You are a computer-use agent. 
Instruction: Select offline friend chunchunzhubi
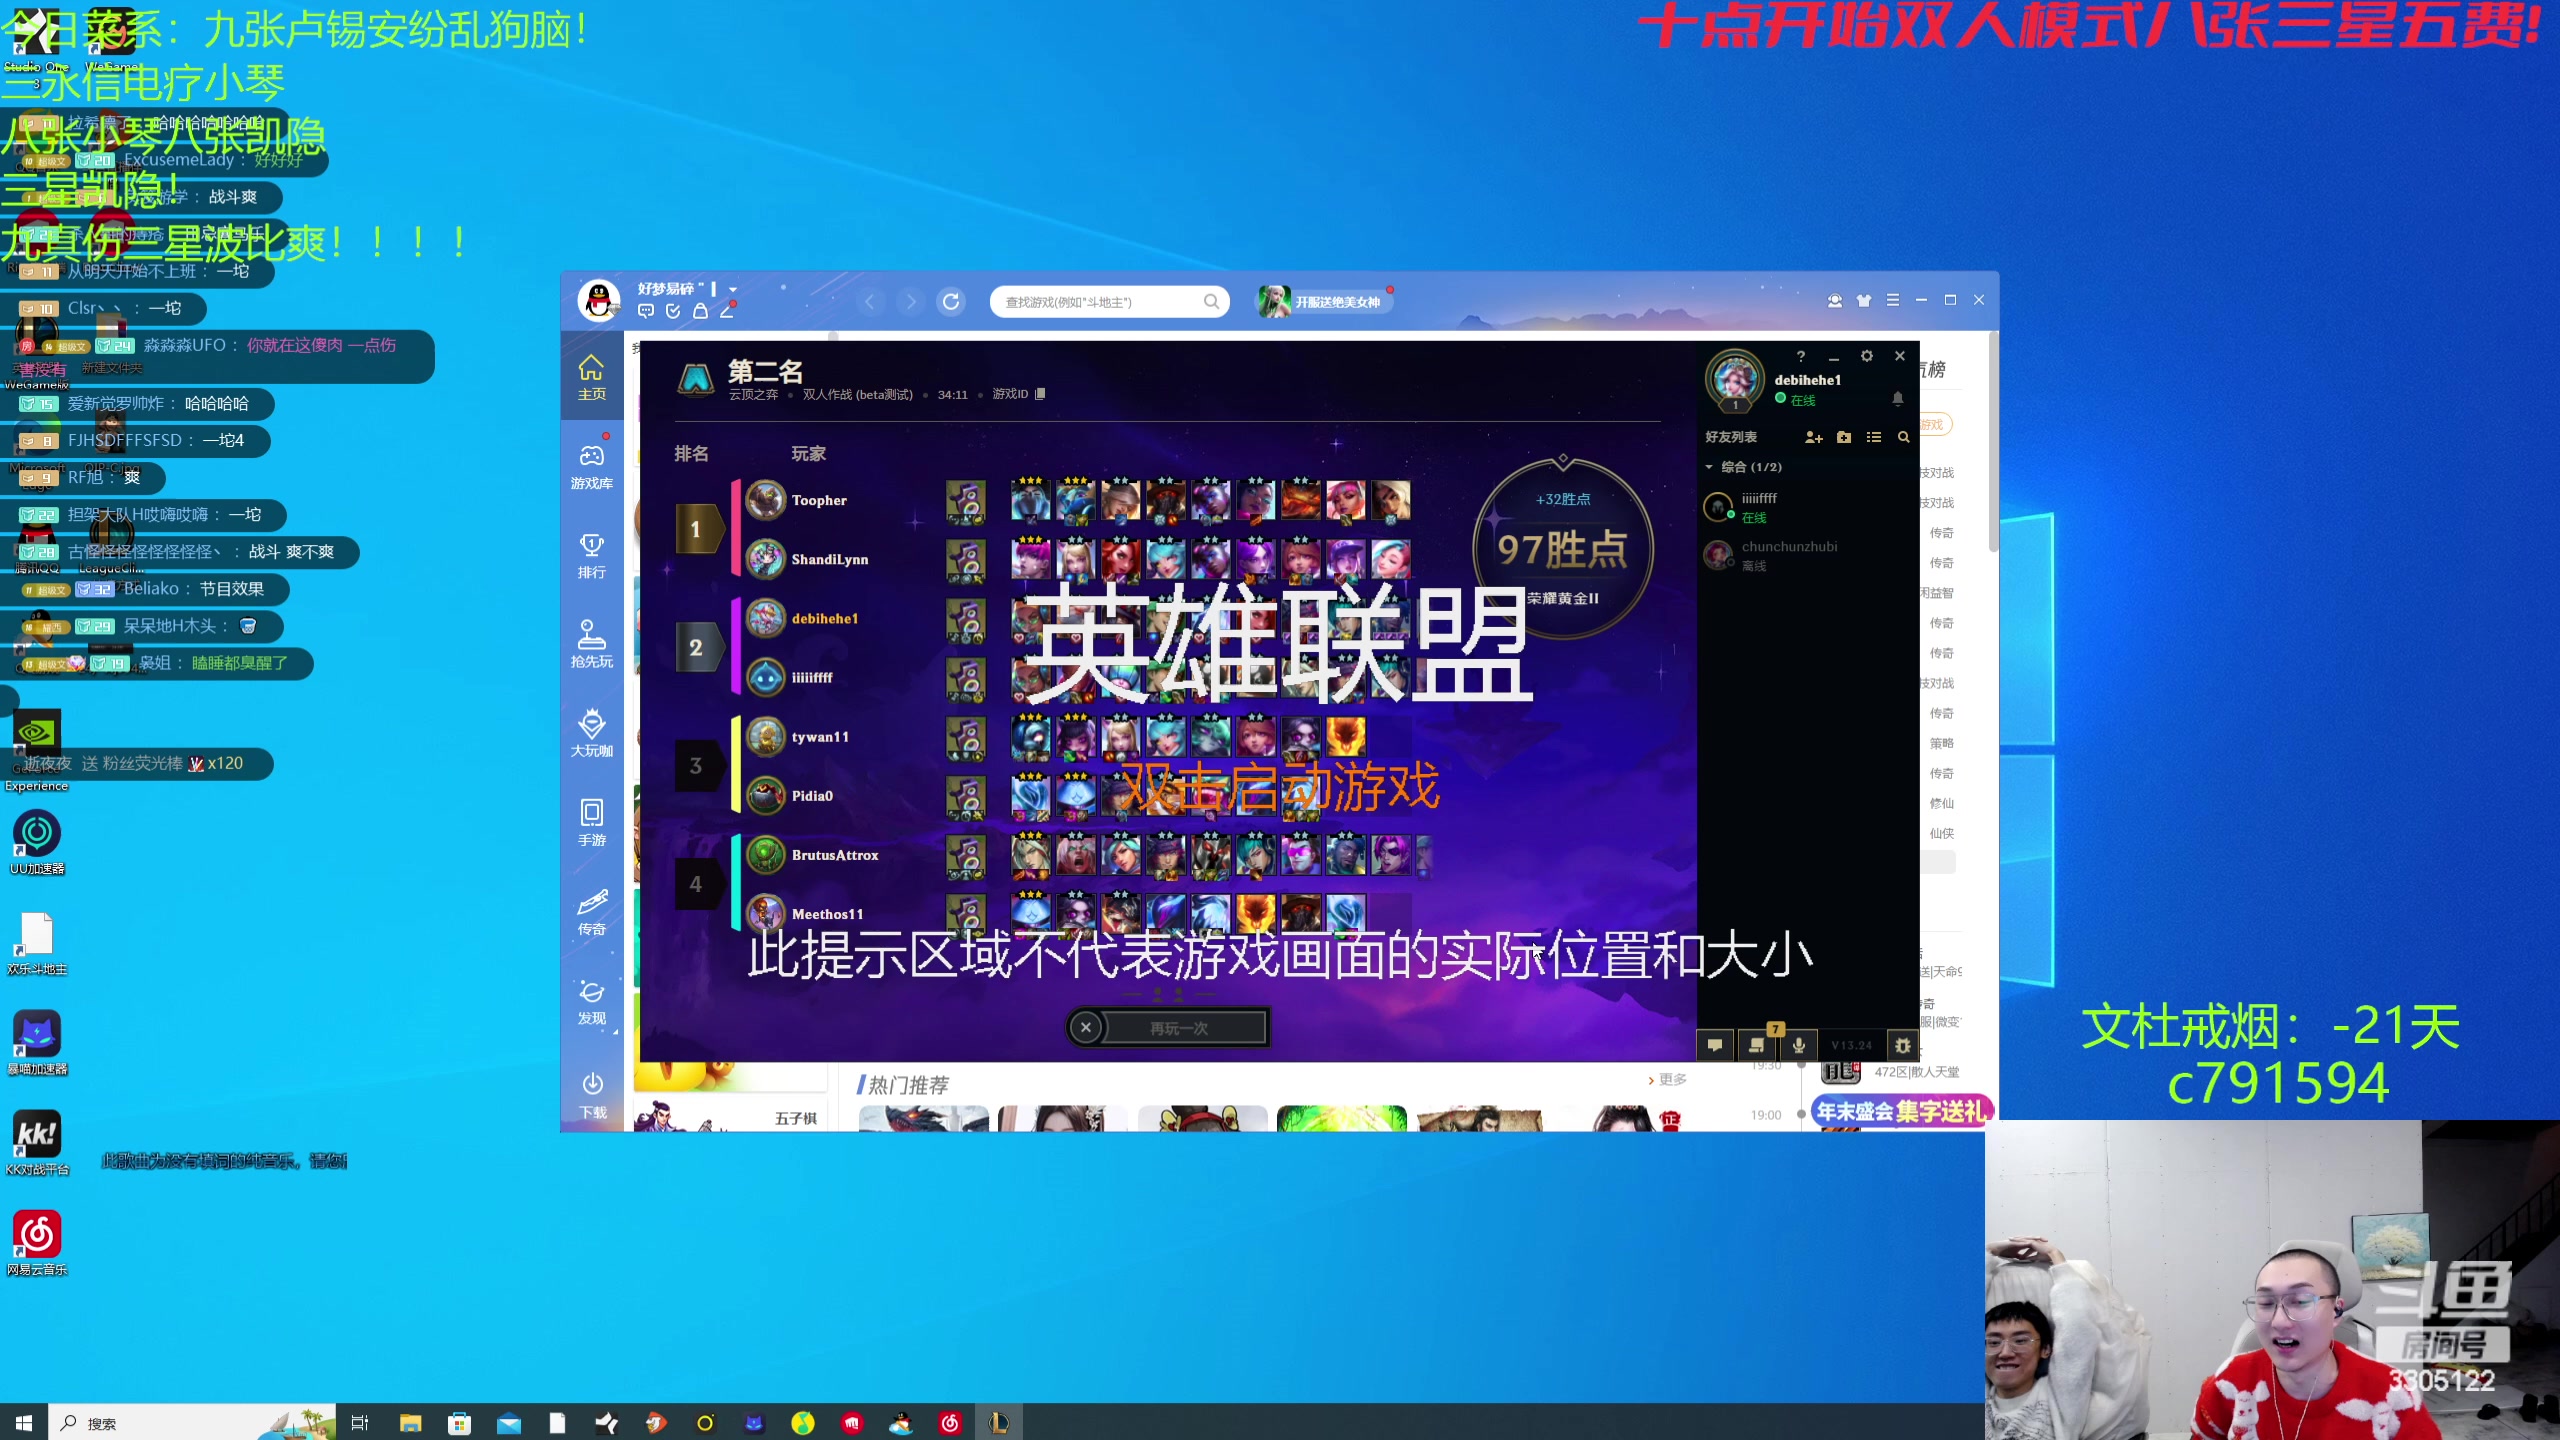1808,555
